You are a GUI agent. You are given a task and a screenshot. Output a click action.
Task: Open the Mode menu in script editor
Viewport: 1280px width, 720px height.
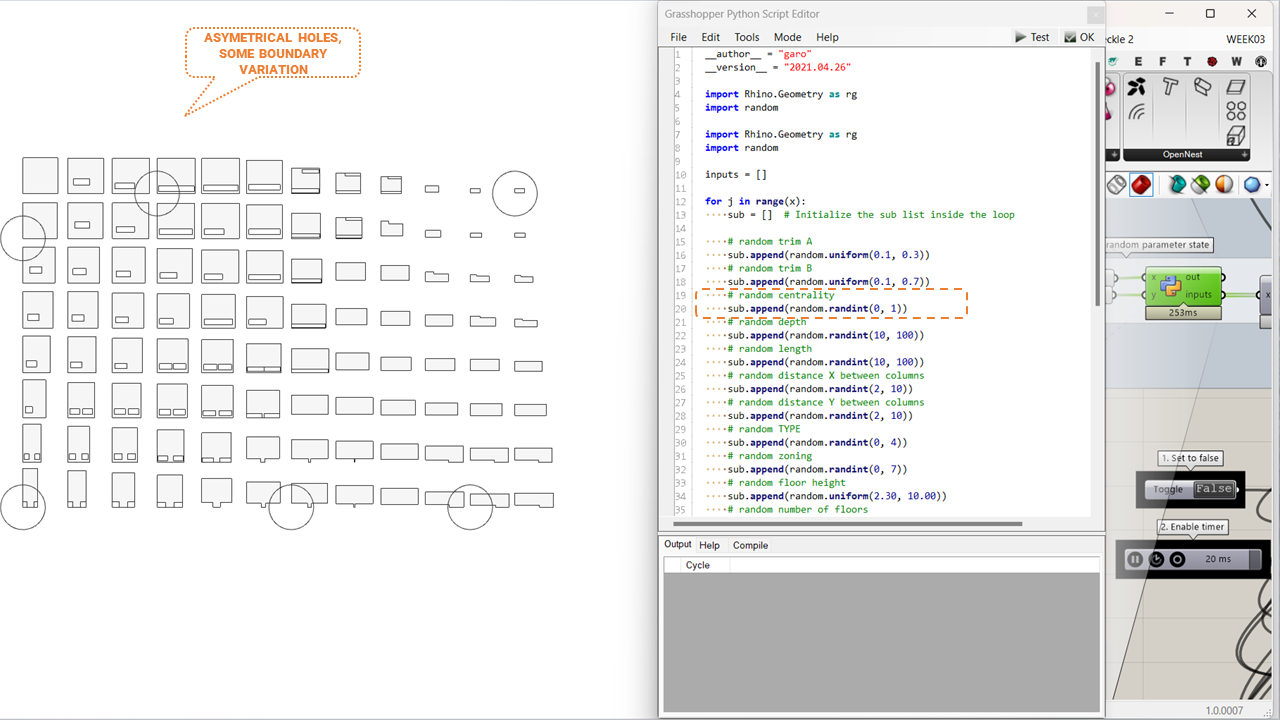pos(787,37)
